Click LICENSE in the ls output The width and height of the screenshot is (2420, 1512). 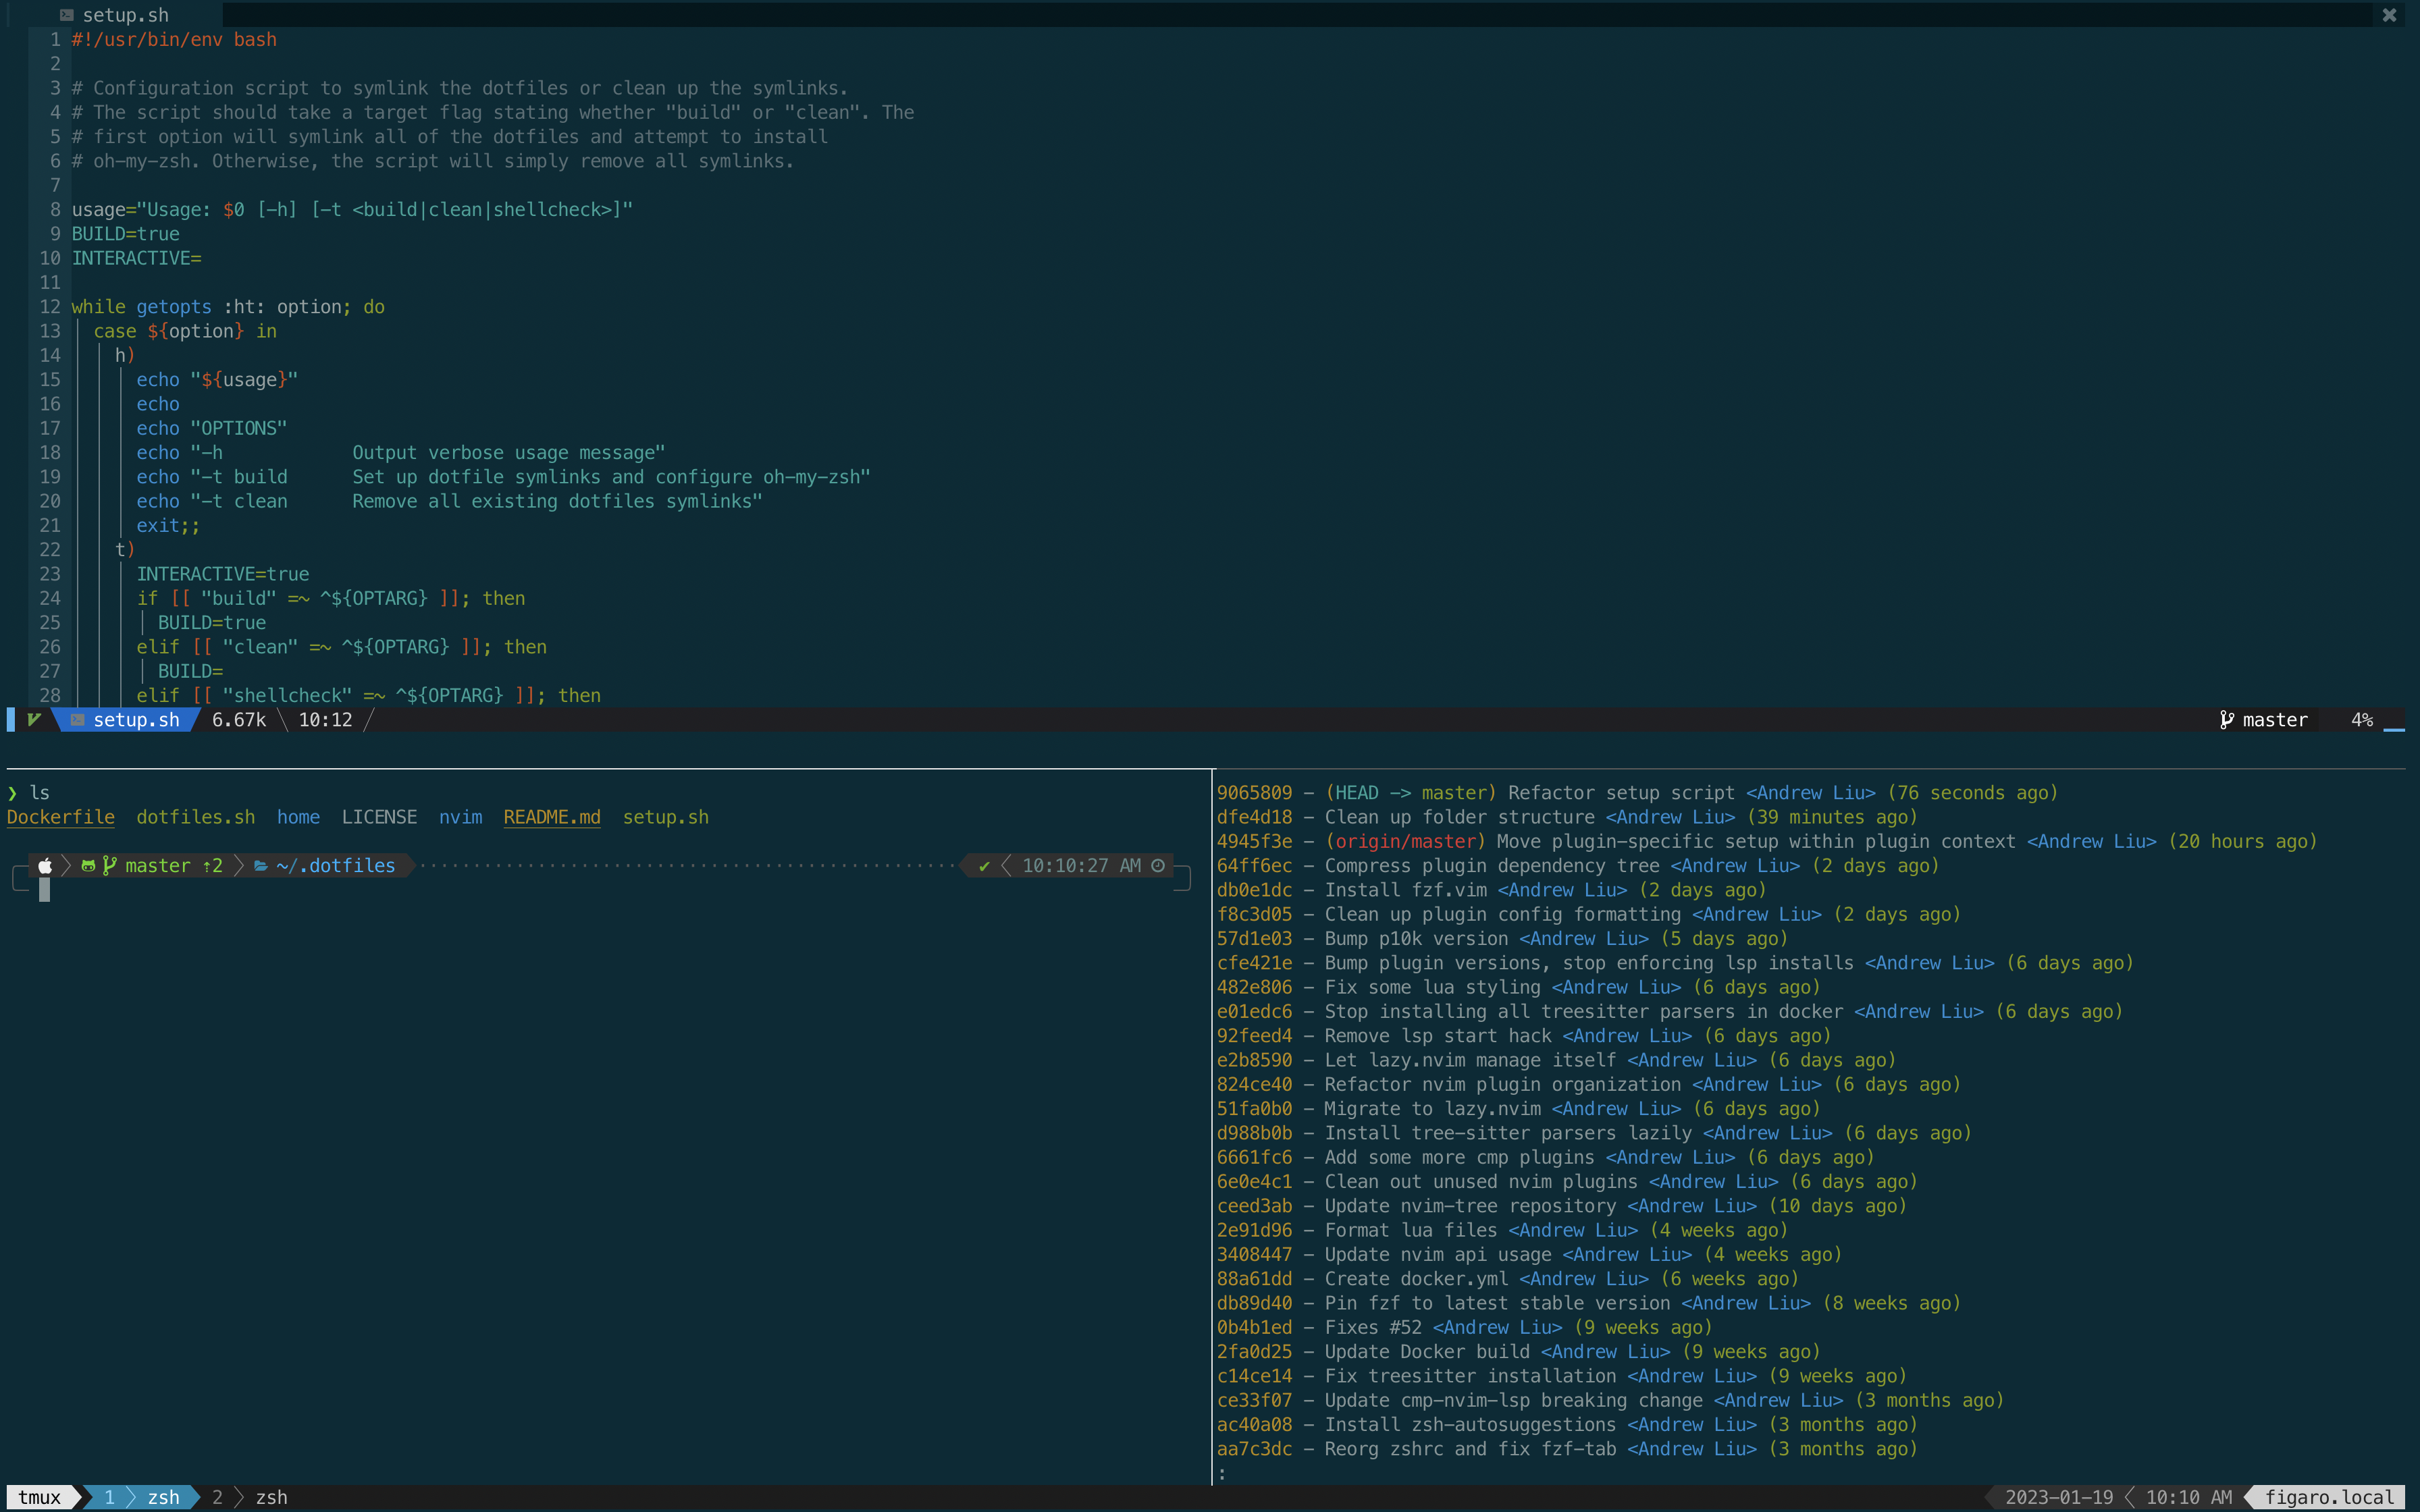(x=379, y=817)
